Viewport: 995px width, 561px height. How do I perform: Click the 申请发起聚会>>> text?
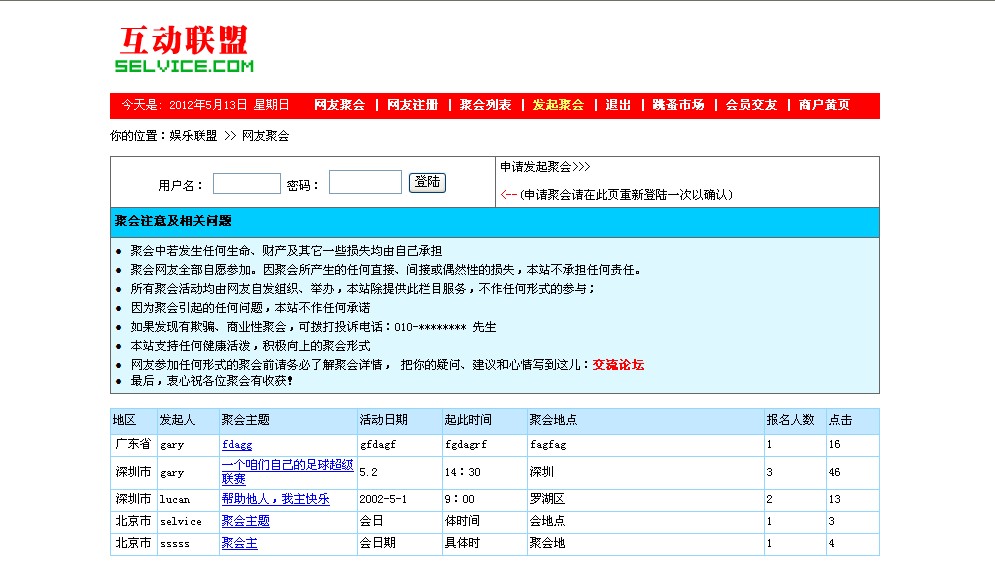(x=545, y=167)
